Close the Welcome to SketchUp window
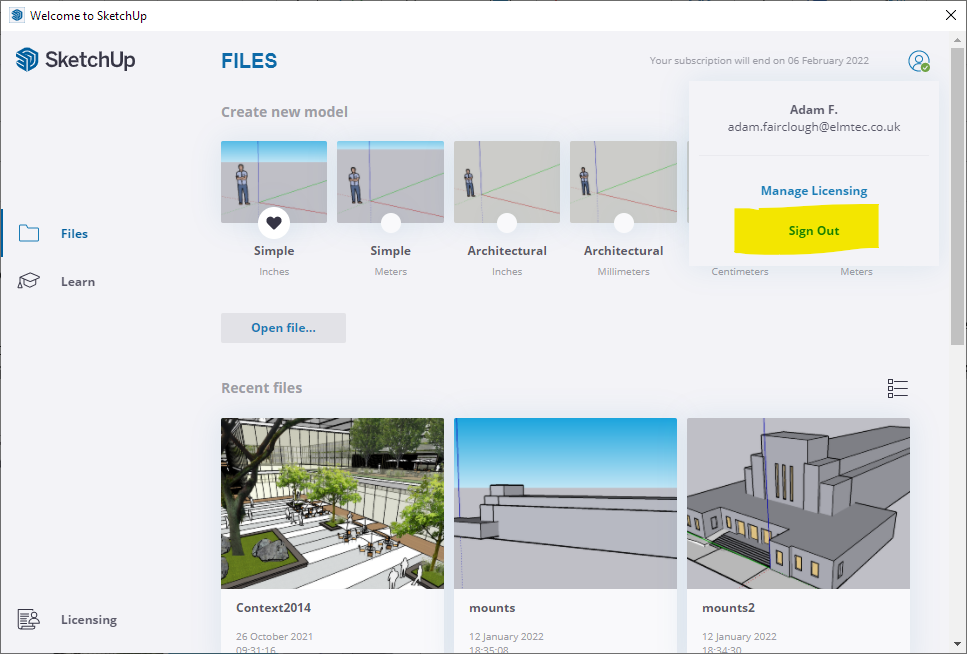Screen dimensions: 967x654 tap(951, 15)
